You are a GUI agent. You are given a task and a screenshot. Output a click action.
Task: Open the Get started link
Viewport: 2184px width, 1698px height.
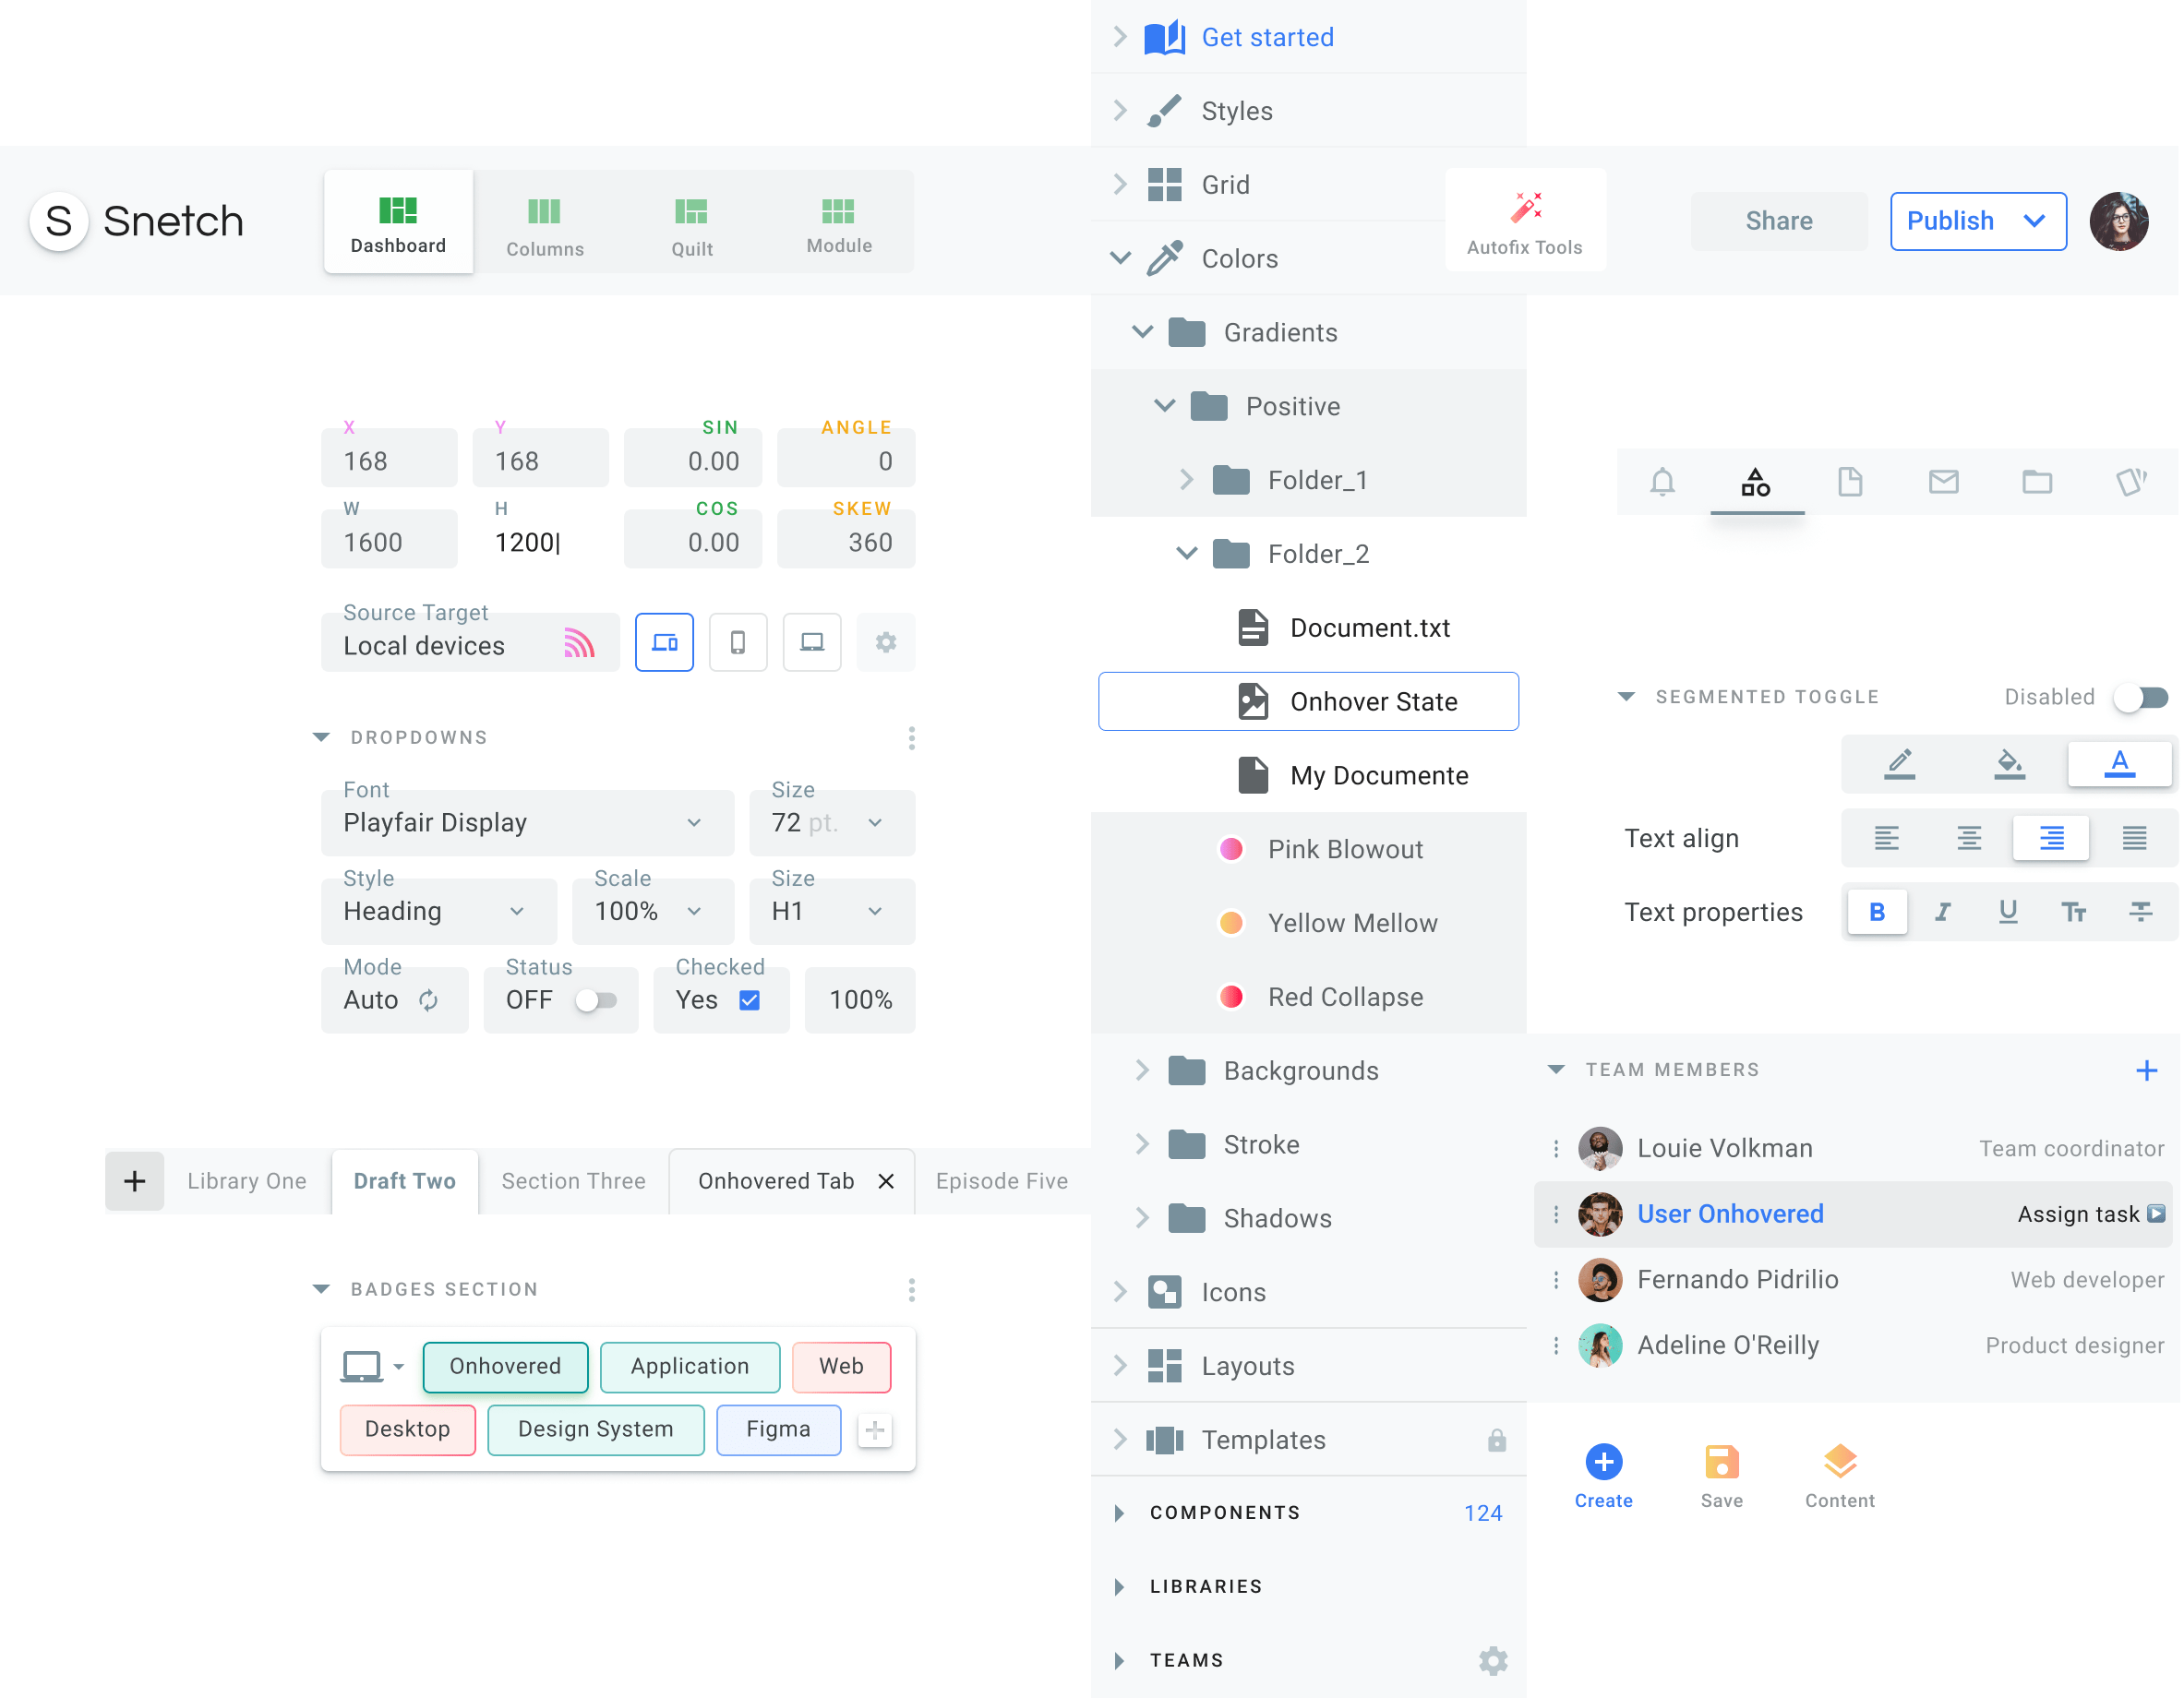tap(1267, 37)
